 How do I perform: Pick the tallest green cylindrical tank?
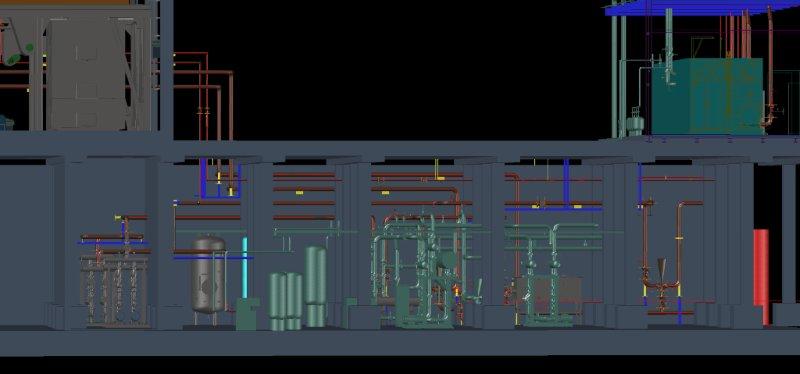(x=316, y=286)
